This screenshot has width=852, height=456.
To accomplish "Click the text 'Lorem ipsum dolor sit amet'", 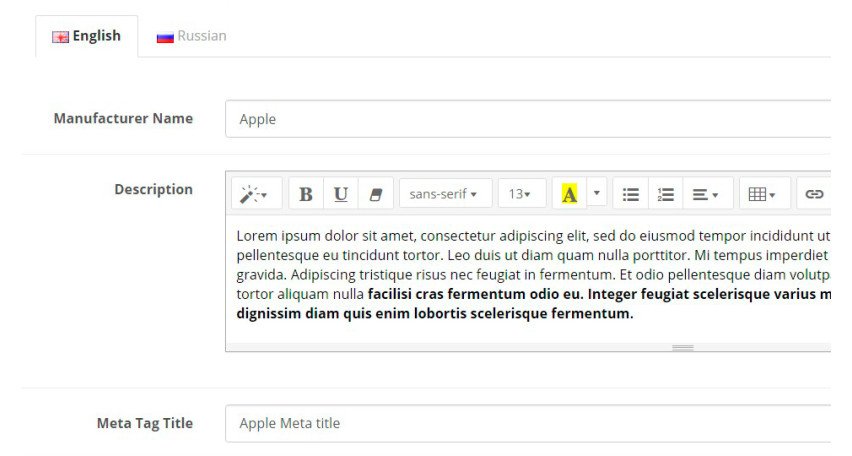I will coord(325,236).
